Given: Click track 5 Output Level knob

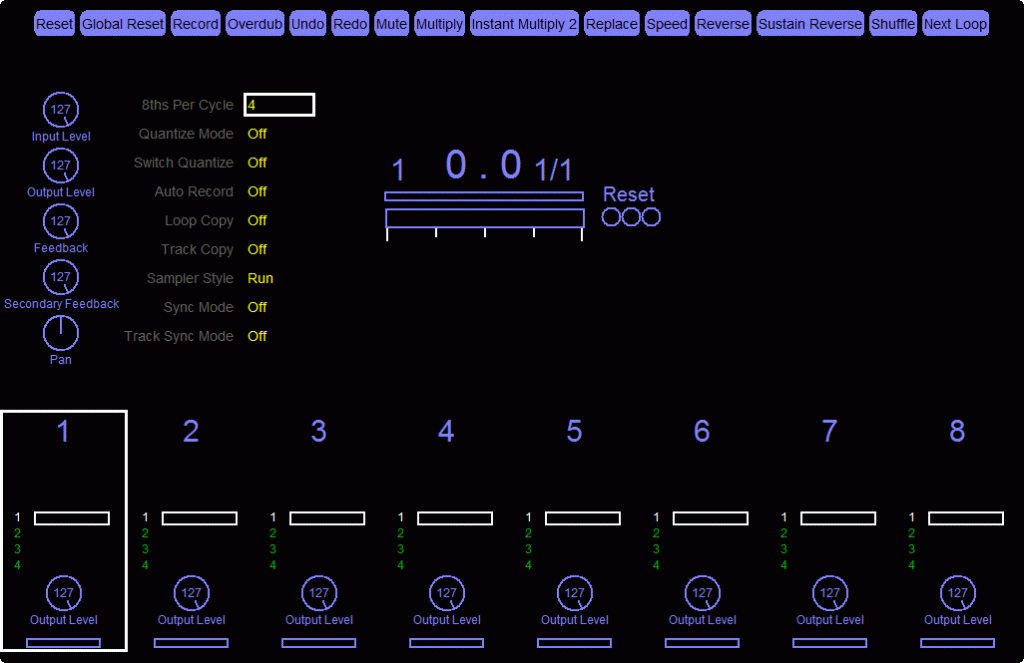Looking at the screenshot, I should 574,593.
